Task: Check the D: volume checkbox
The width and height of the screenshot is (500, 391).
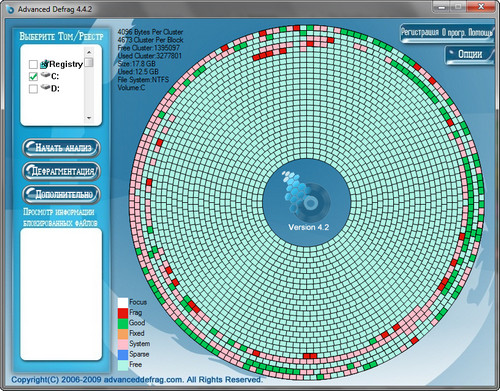Action: click(33, 89)
